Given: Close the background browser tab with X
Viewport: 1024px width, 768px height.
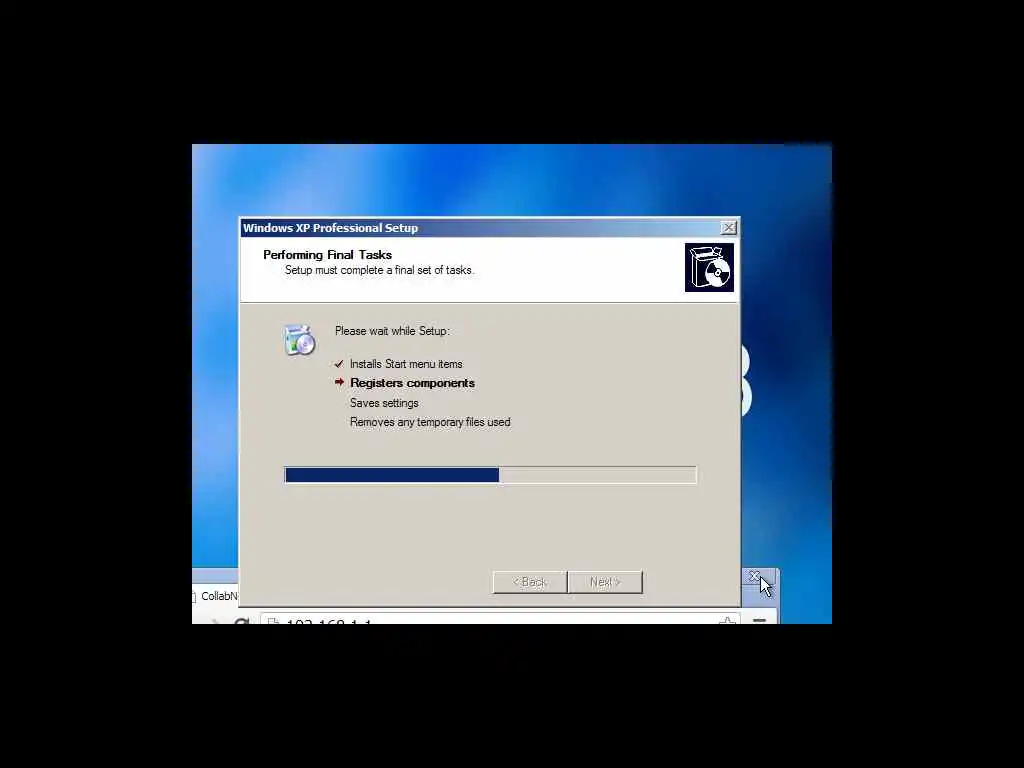Looking at the screenshot, I should [x=754, y=576].
